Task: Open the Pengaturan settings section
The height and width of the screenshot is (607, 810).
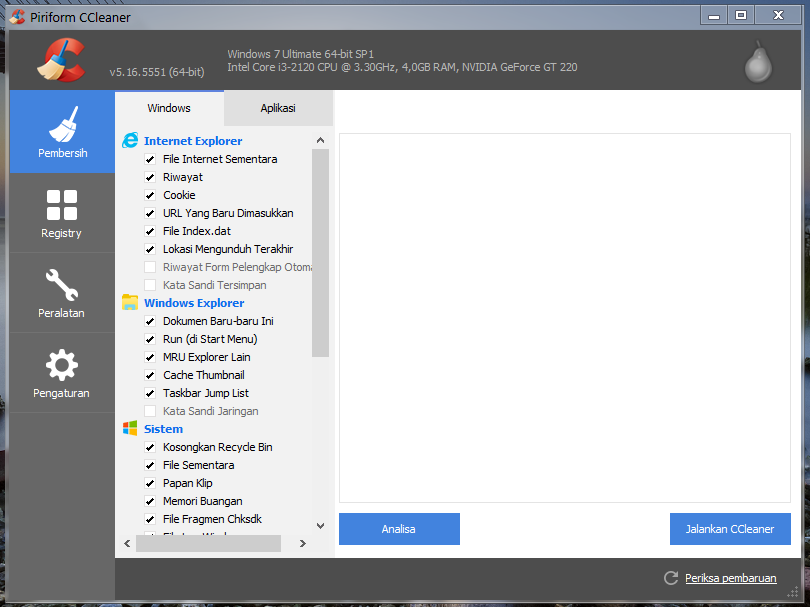Action: pyautogui.click(x=62, y=373)
